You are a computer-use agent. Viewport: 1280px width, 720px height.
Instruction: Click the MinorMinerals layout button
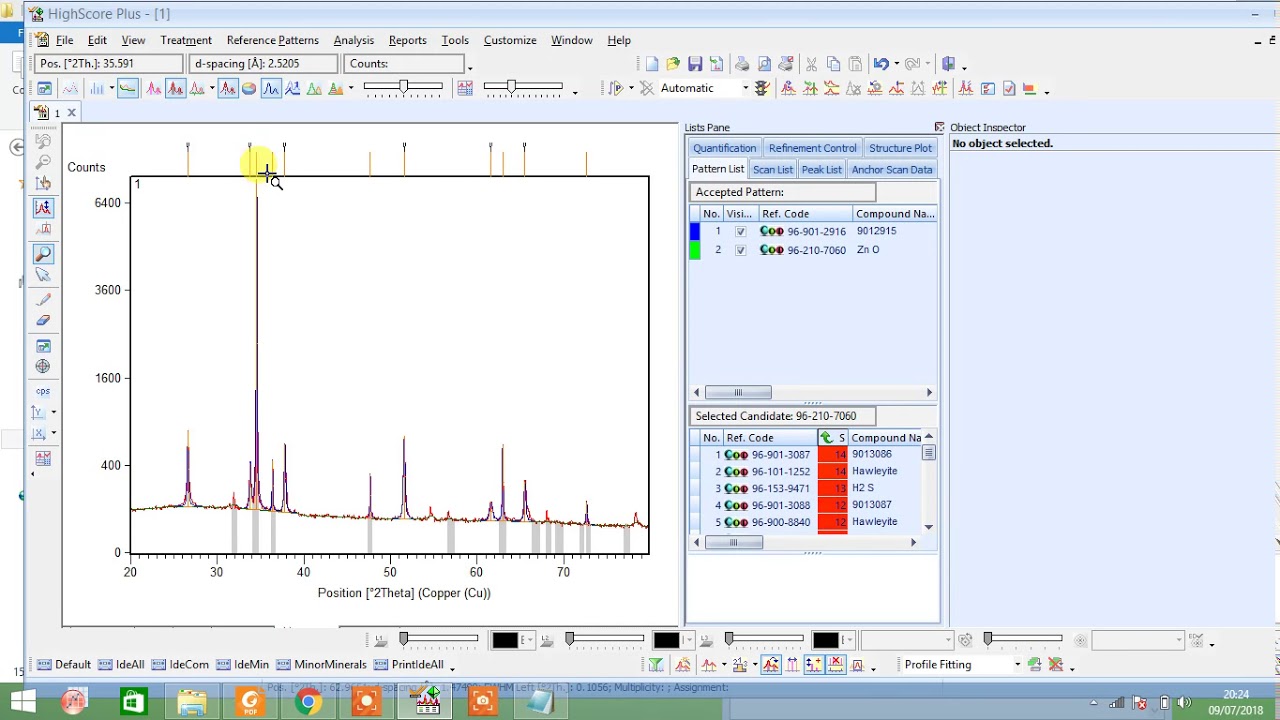(x=322, y=665)
